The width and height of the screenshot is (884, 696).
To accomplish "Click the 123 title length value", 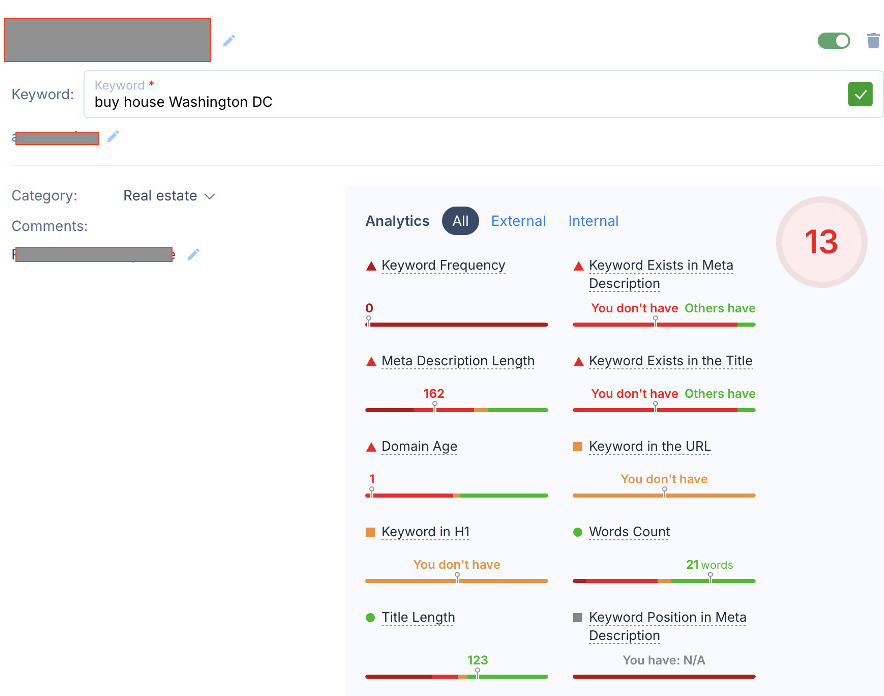I will click(477, 660).
